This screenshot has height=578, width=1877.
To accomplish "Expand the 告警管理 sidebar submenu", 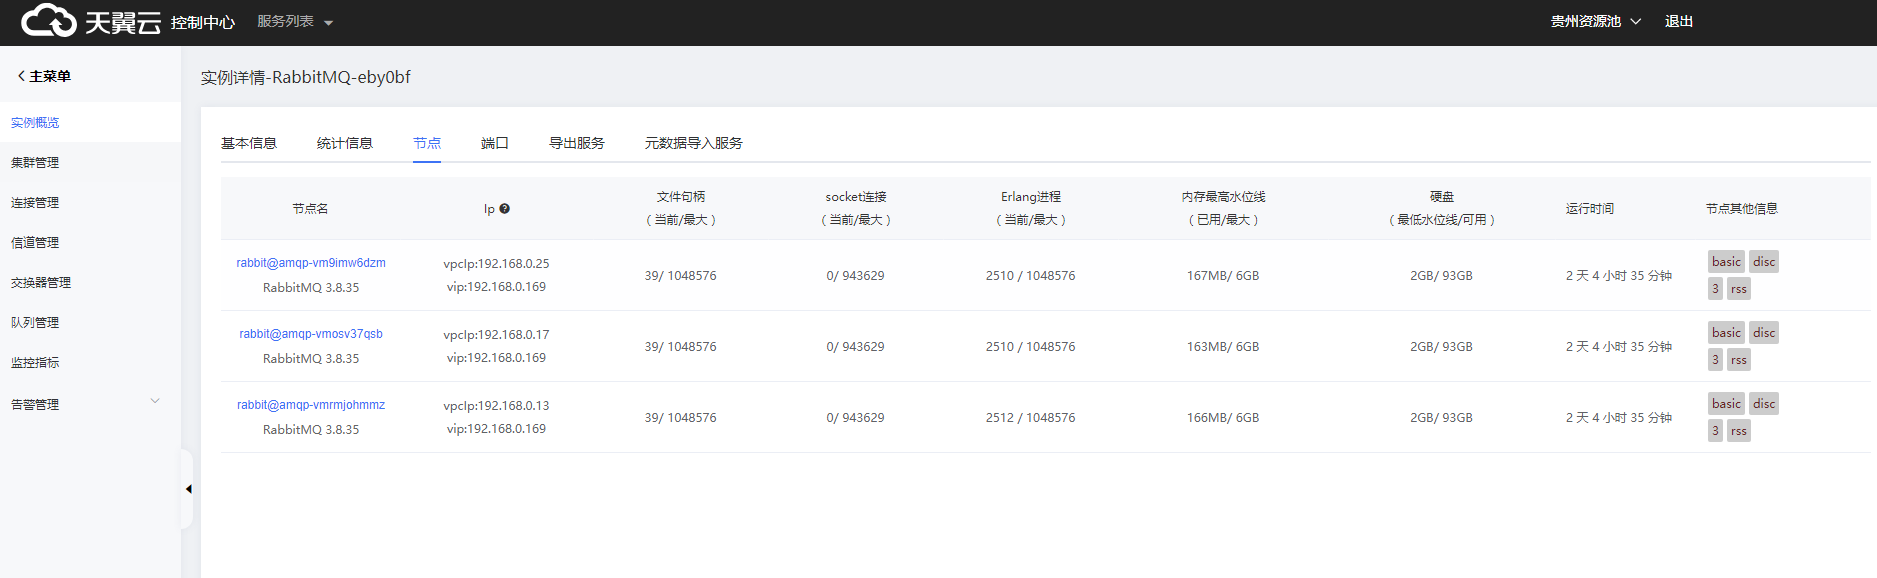I will pyautogui.click(x=155, y=402).
